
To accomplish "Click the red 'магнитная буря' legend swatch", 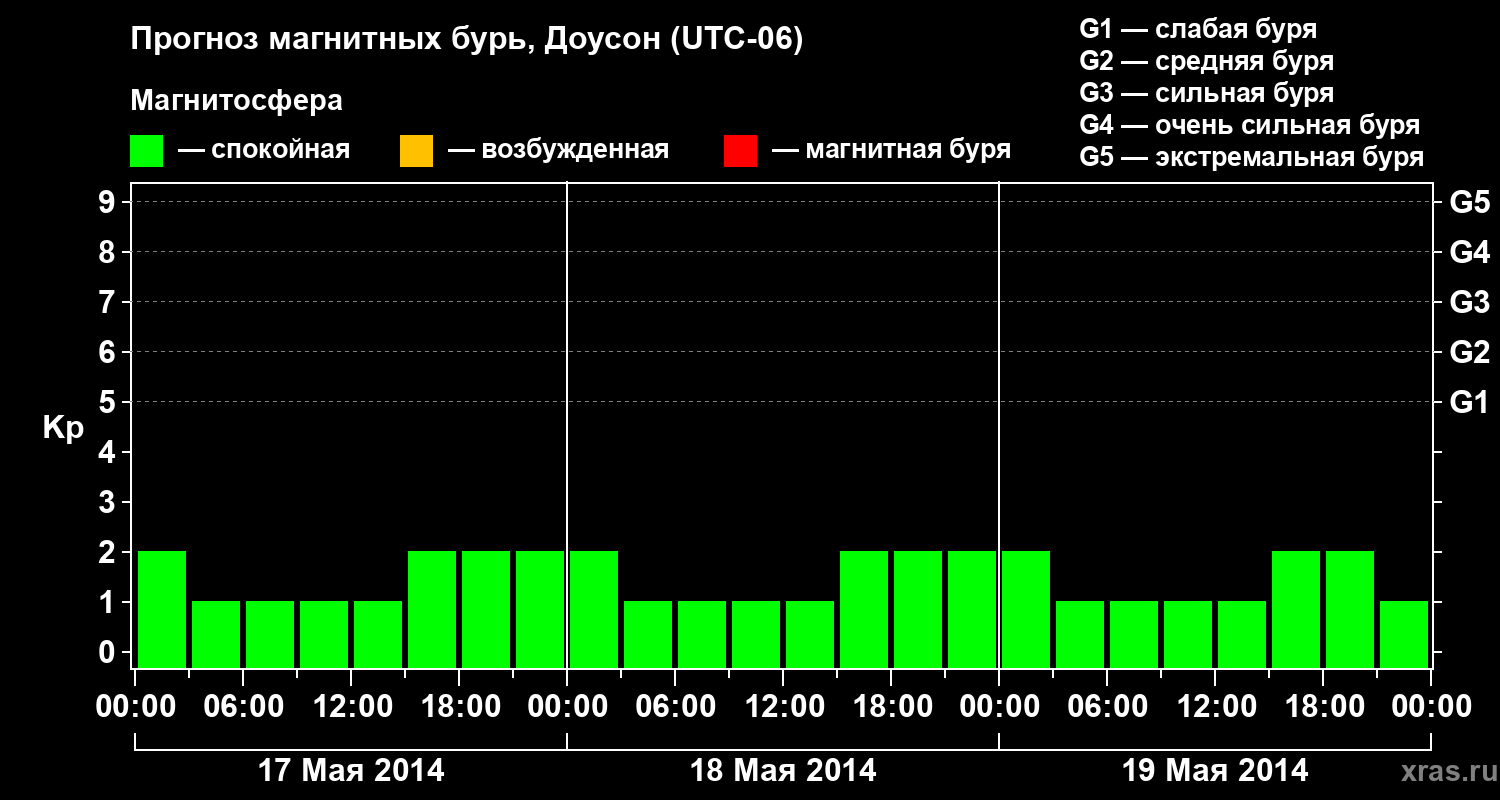I will click(740, 151).
